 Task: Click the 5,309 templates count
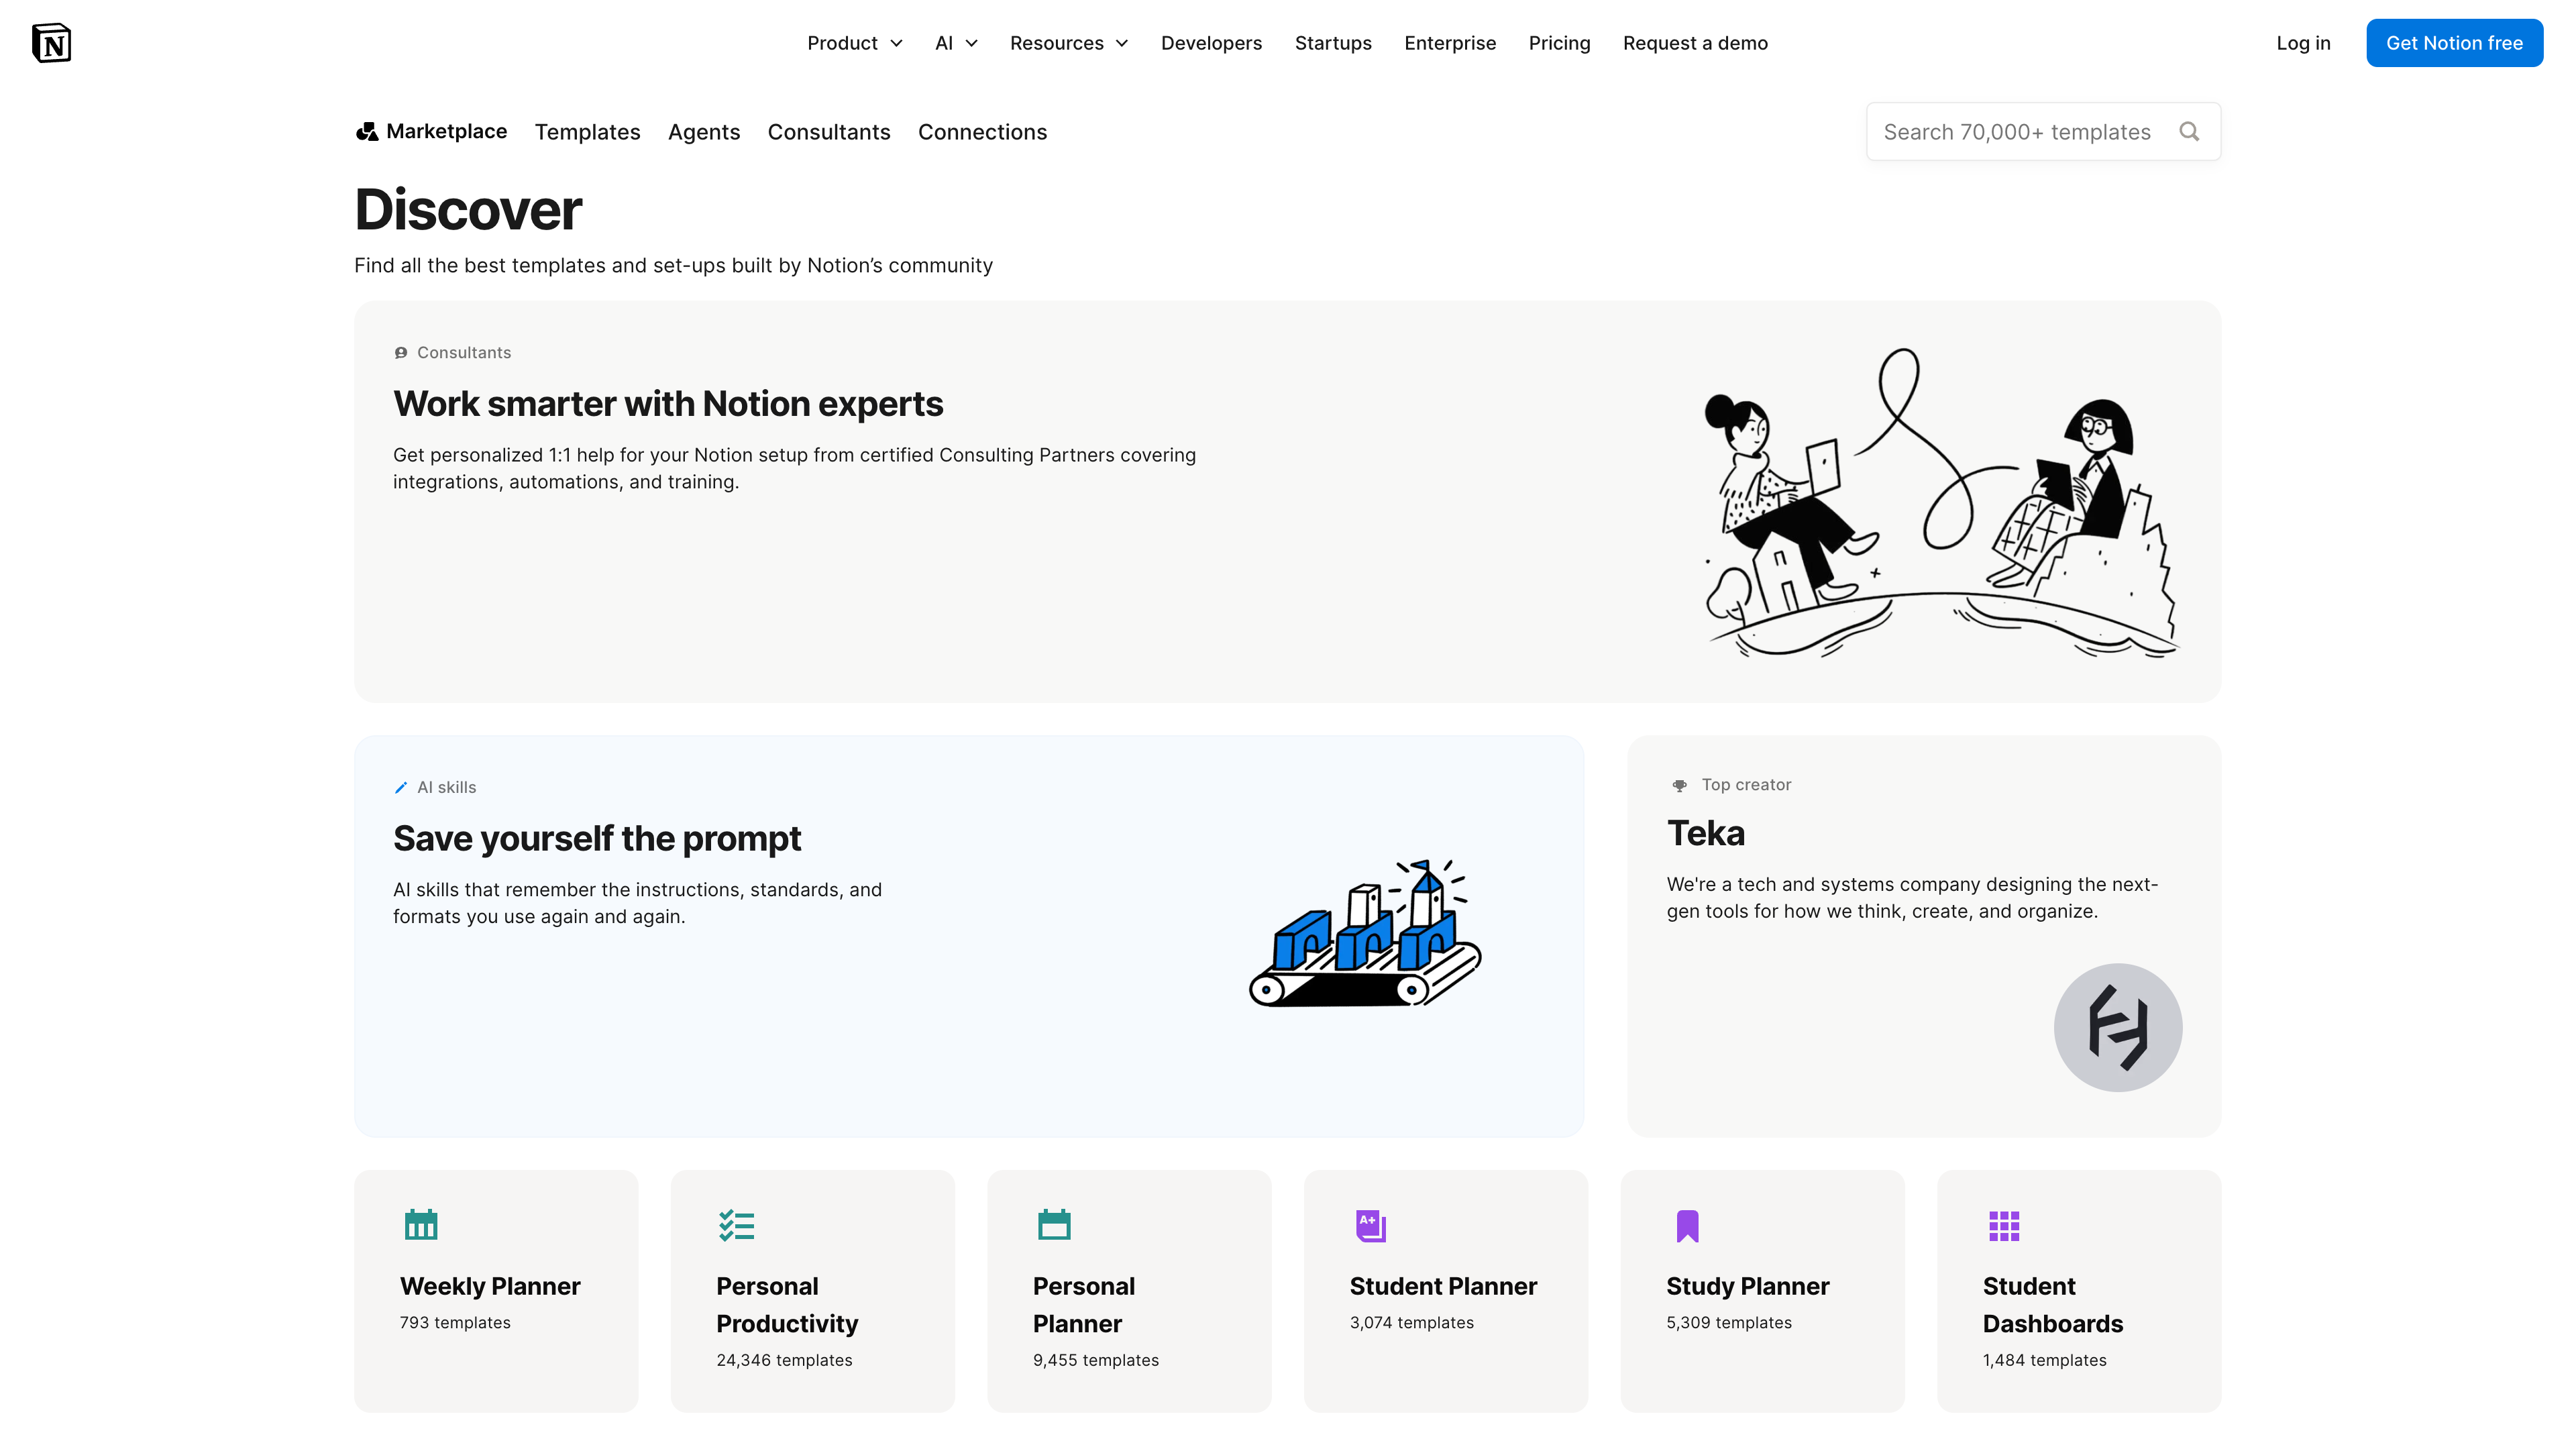(1729, 1323)
